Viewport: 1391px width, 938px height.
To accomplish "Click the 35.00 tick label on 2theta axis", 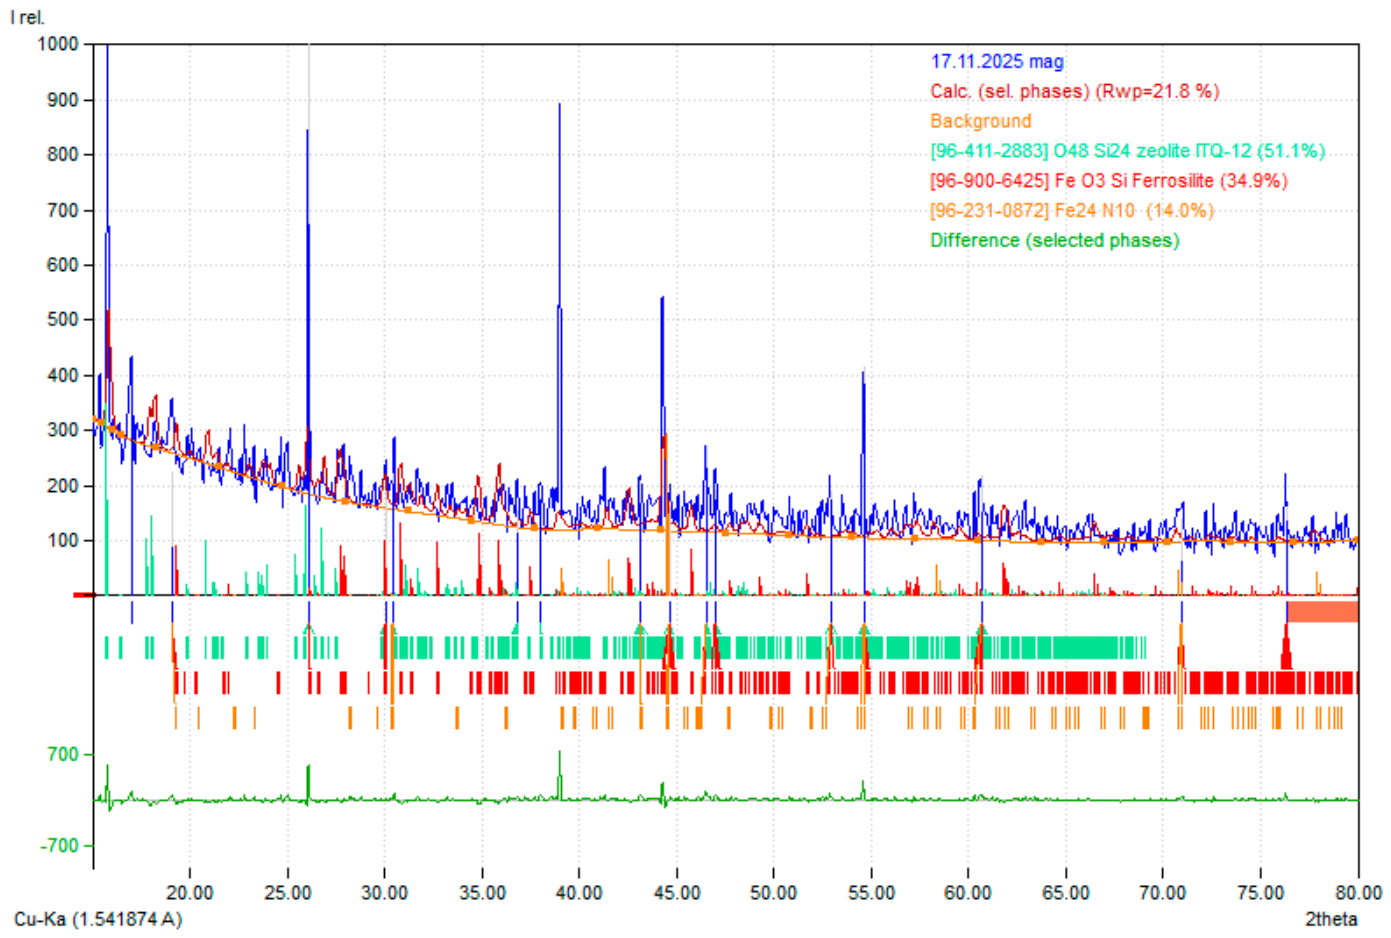I will click(x=482, y=893).
